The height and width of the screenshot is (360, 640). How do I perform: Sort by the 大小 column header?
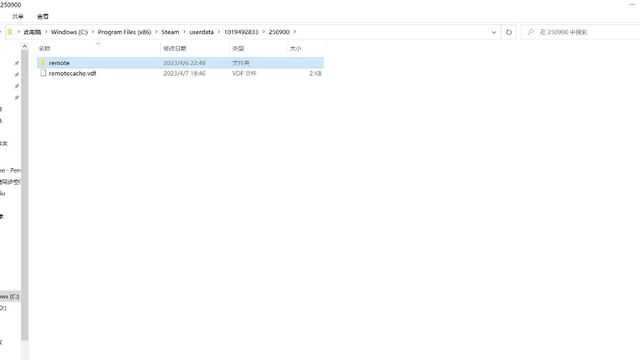[x=296, y=49]
